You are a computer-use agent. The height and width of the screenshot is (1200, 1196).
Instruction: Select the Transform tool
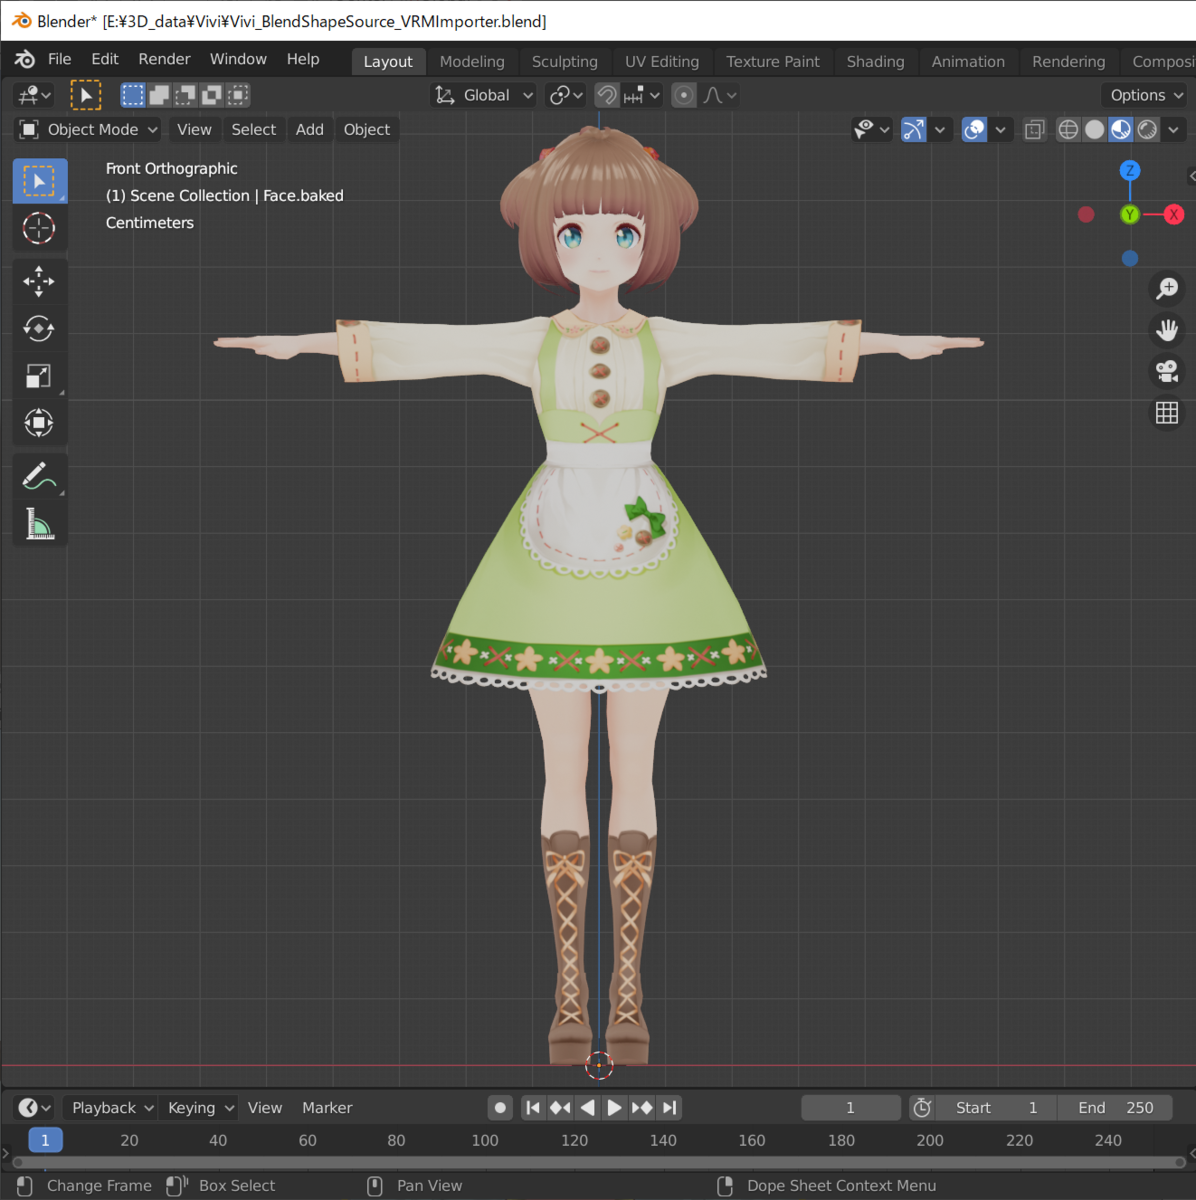coord(40,423)
